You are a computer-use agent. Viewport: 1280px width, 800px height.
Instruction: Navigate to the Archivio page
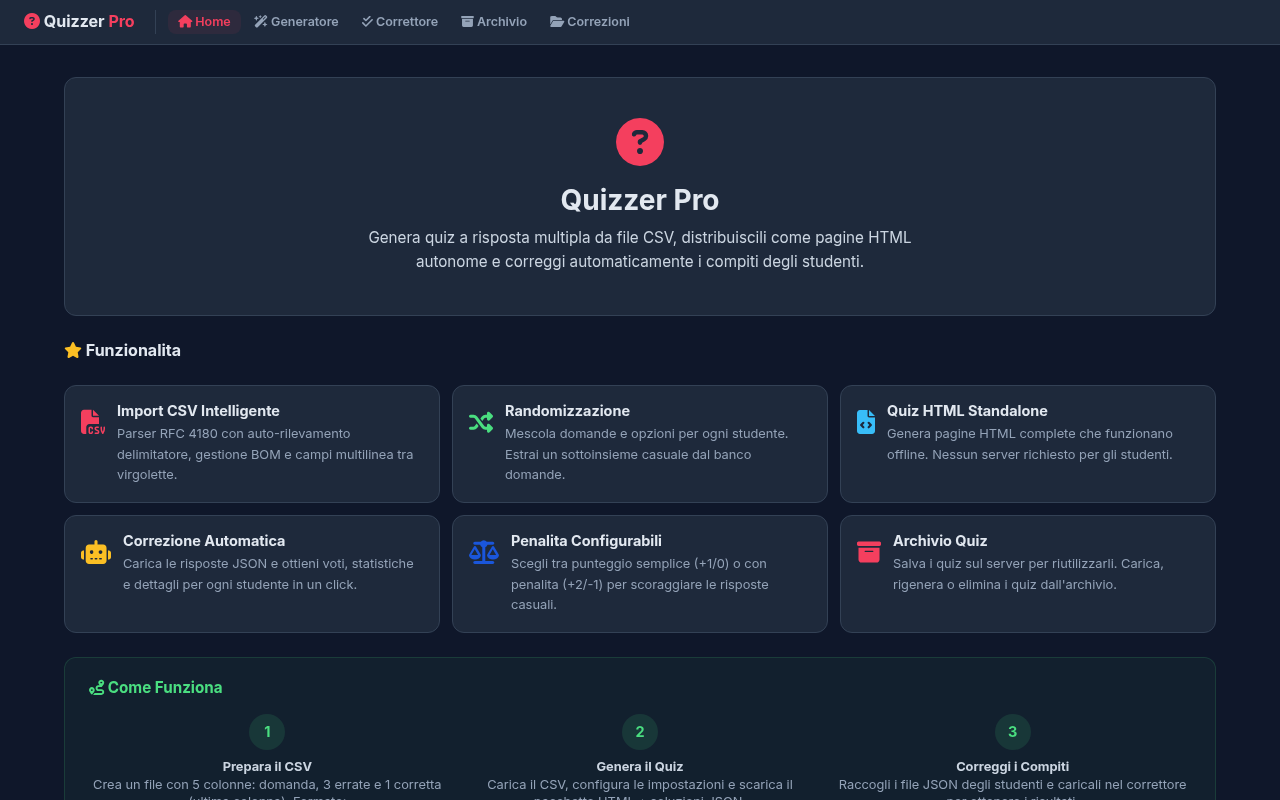(x=494, y=21)
